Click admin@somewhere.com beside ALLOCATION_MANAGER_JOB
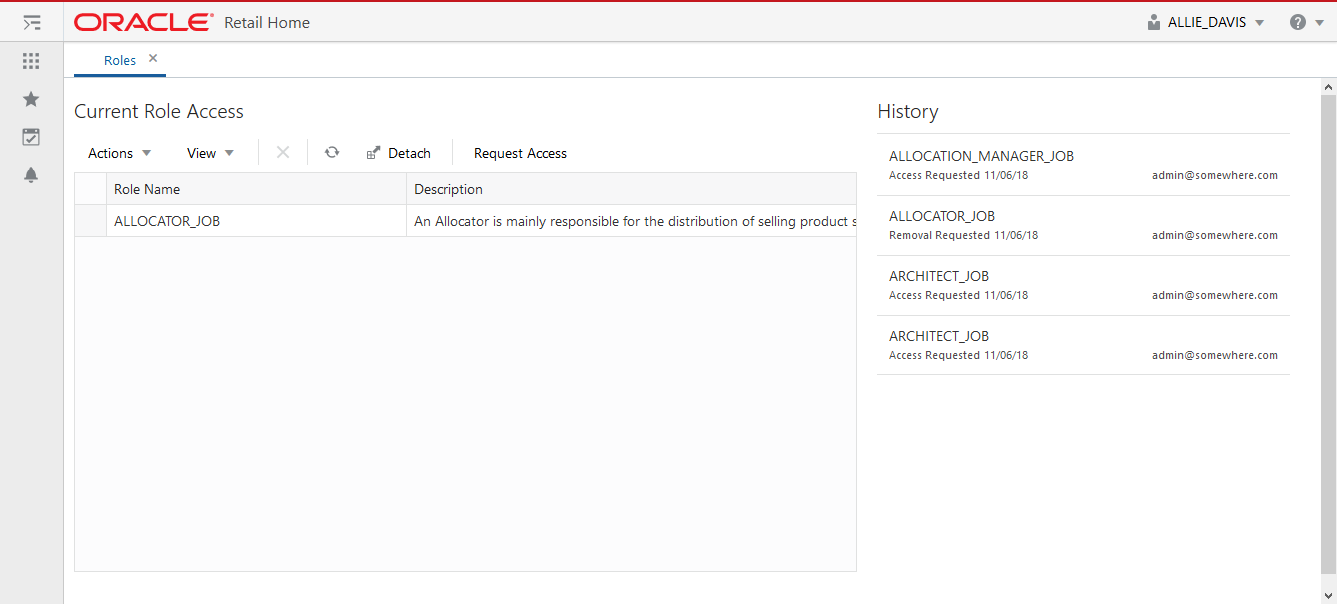 point(1215,175)
